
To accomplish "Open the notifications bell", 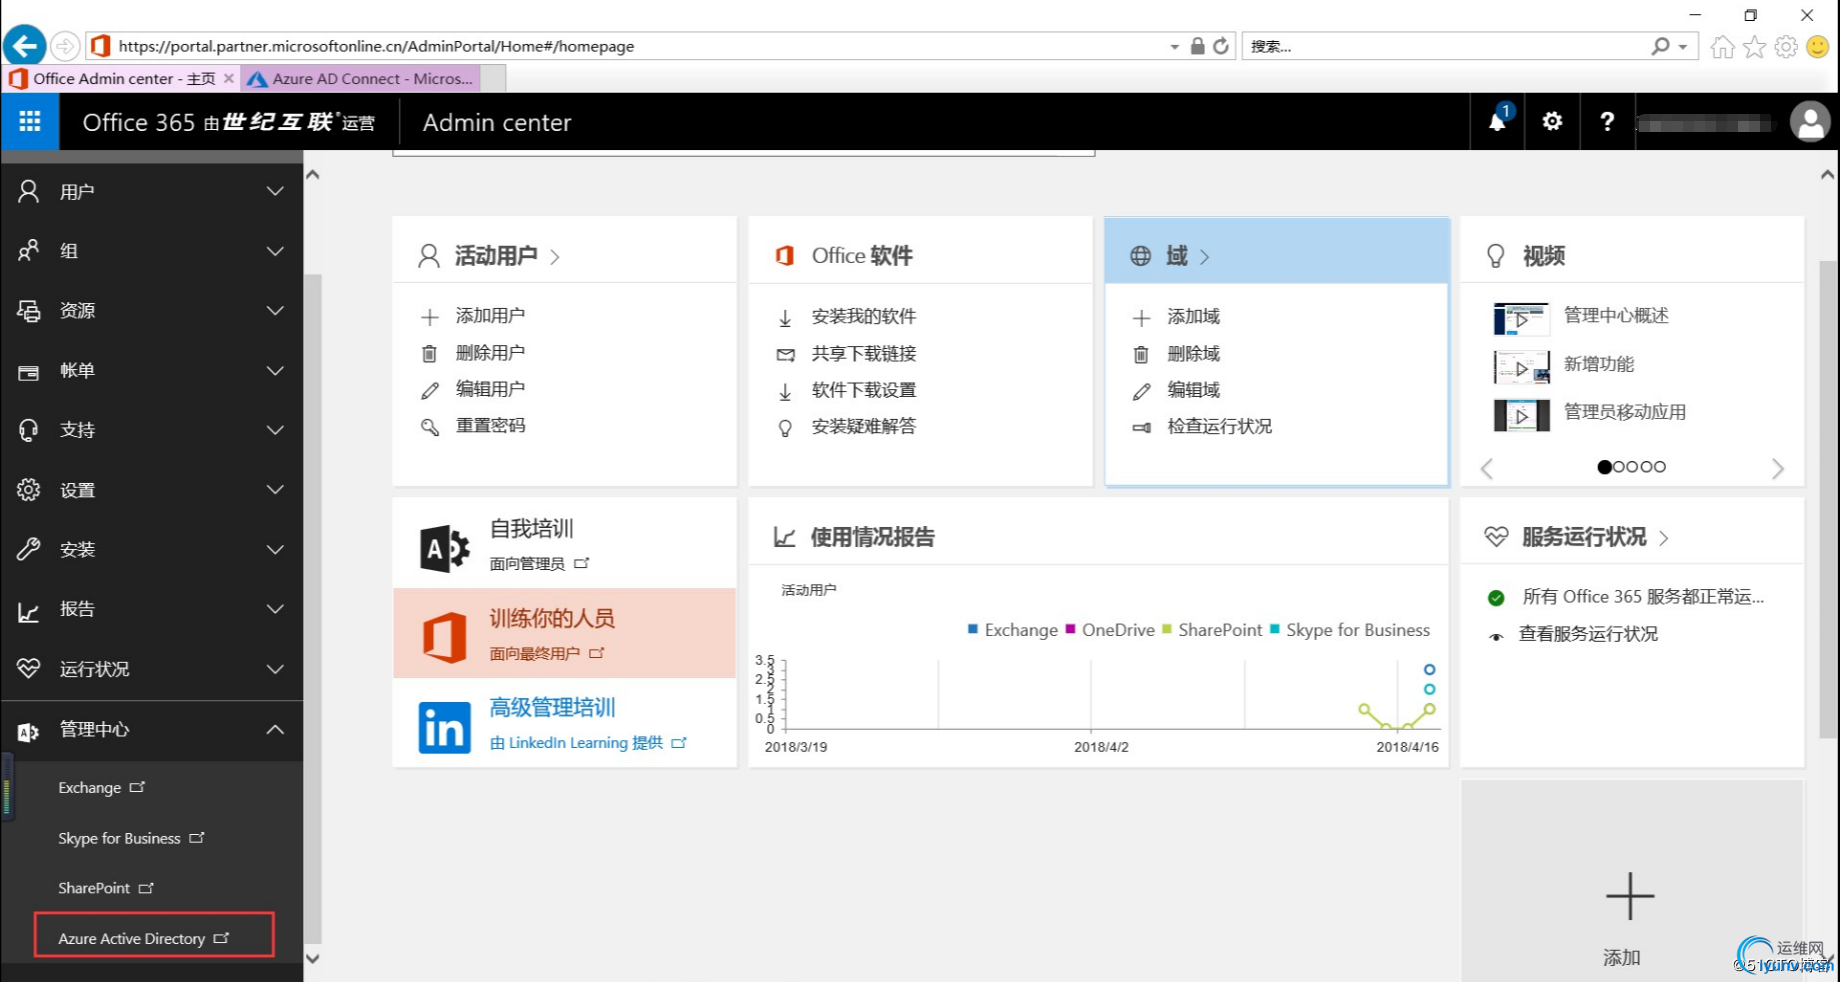I will (1497, 122).
